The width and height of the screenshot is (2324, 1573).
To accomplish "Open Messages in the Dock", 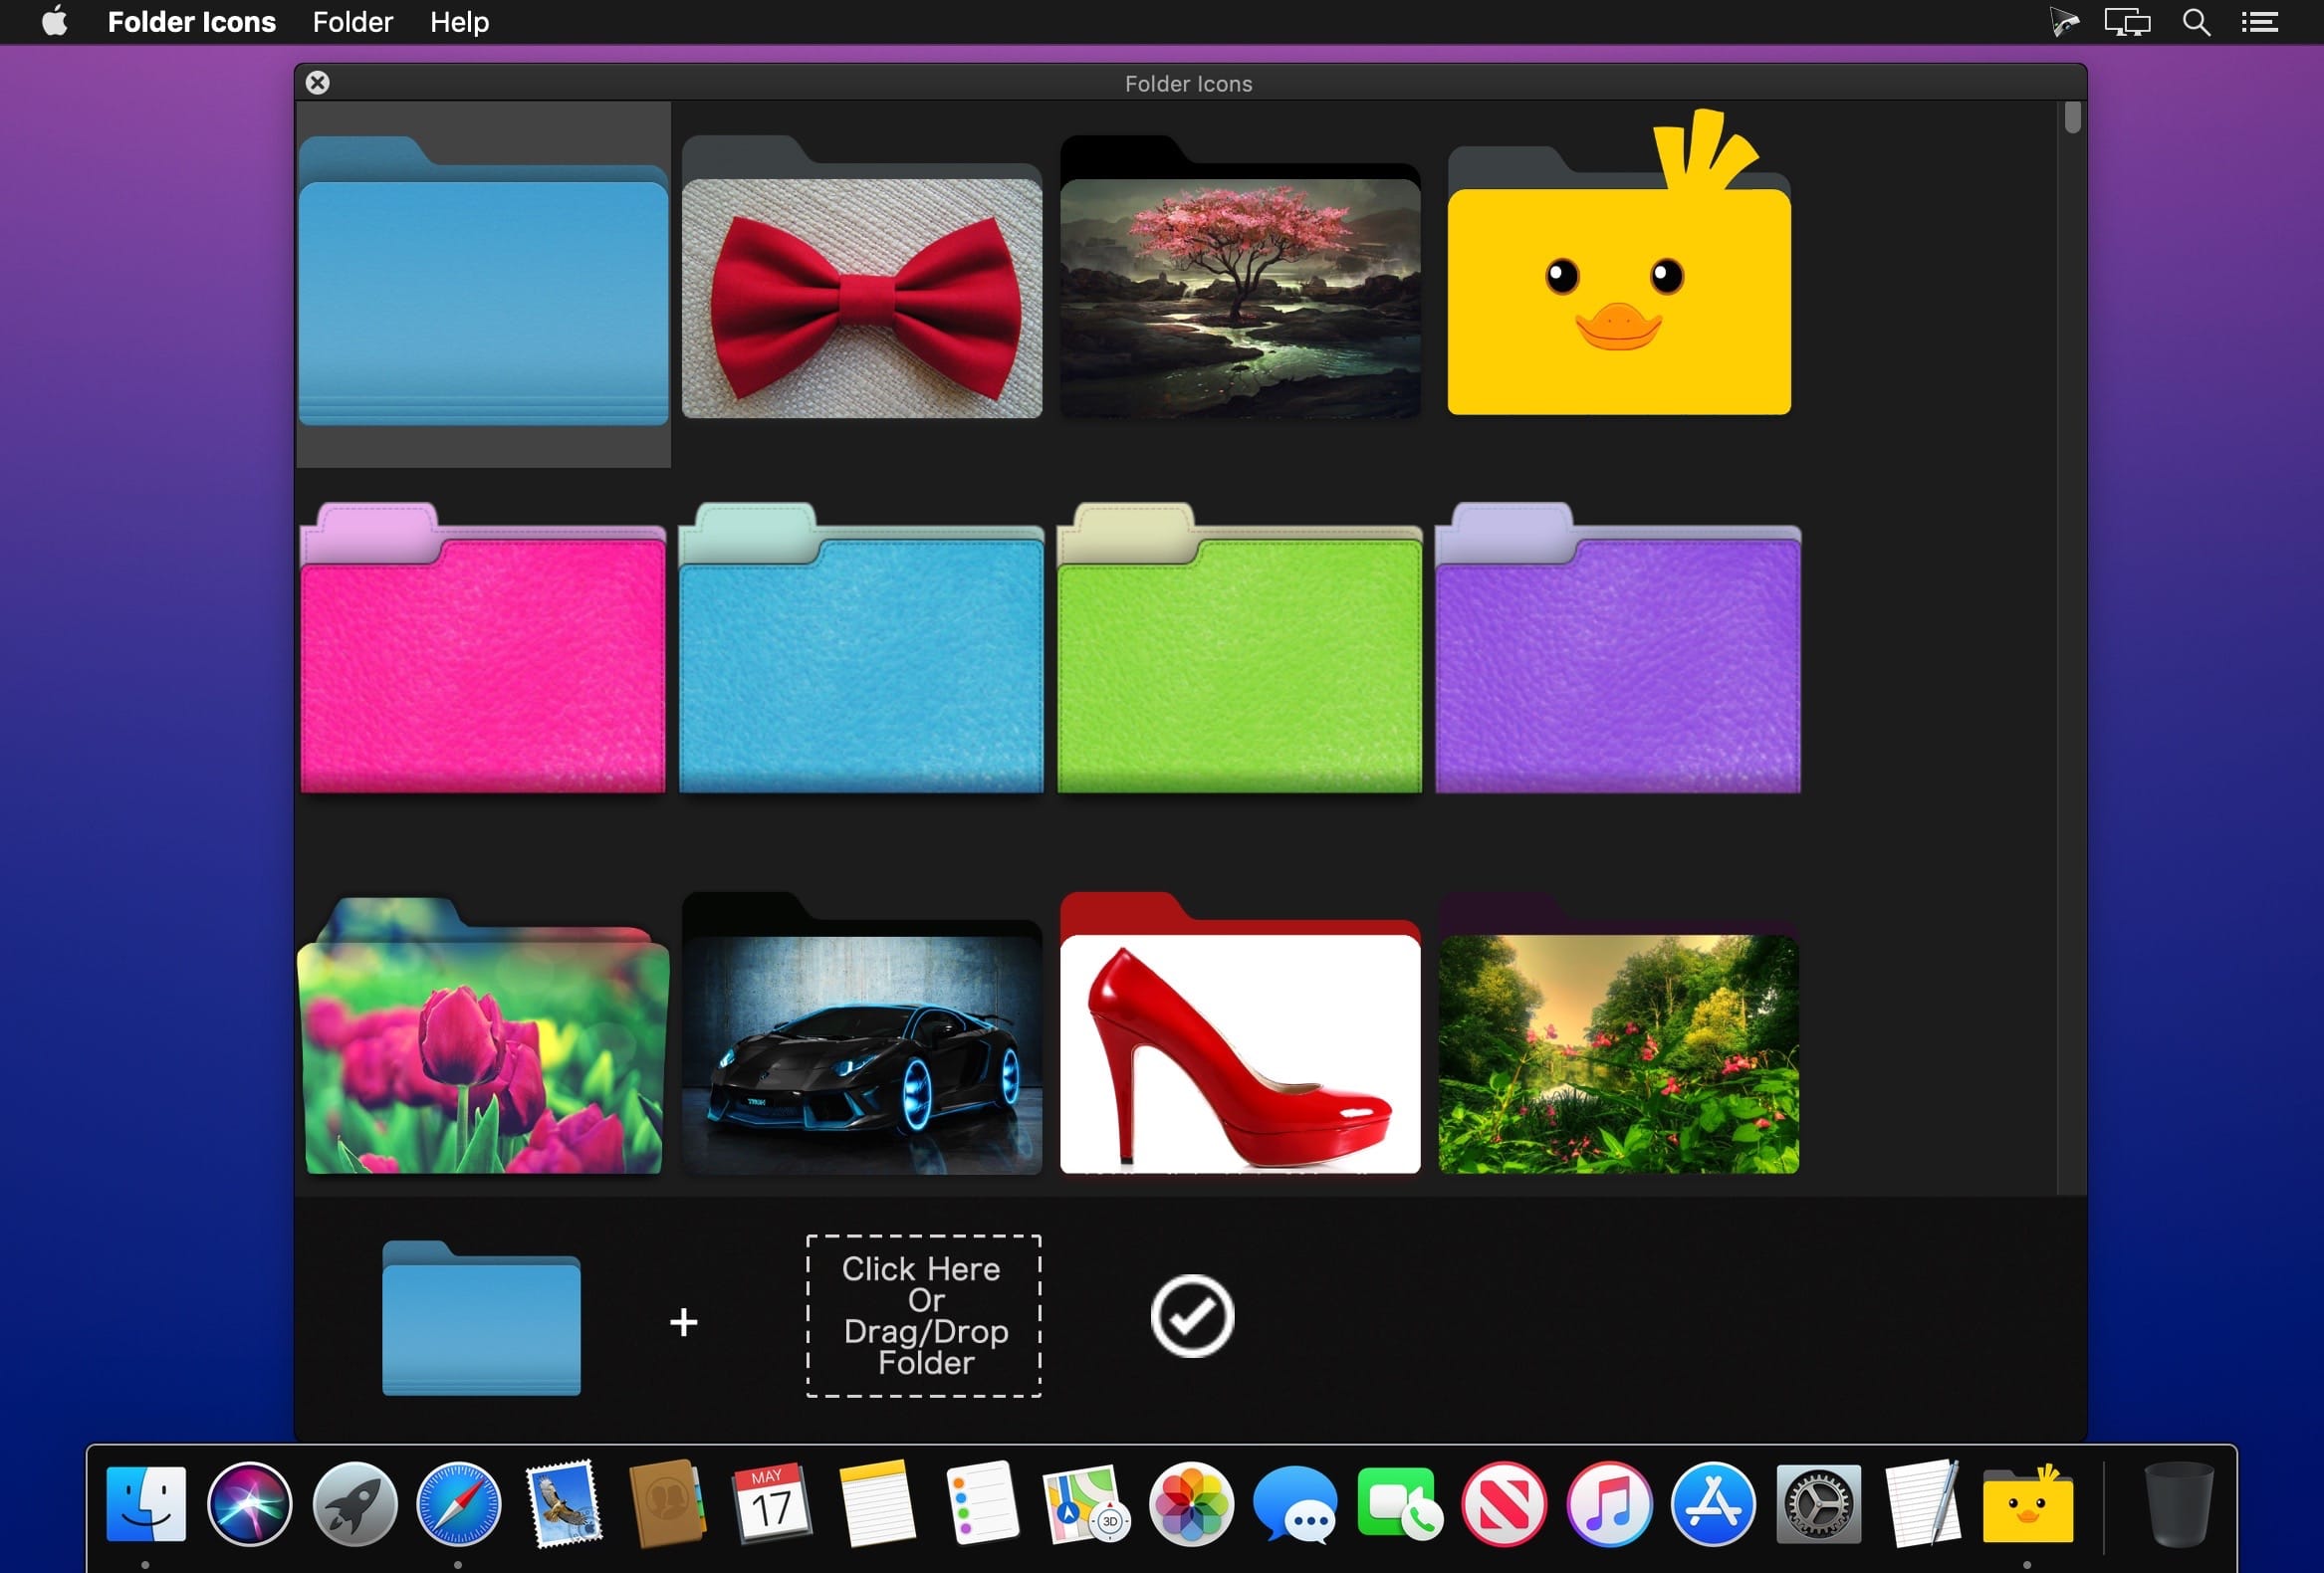I will (x=1295, y=1504).
